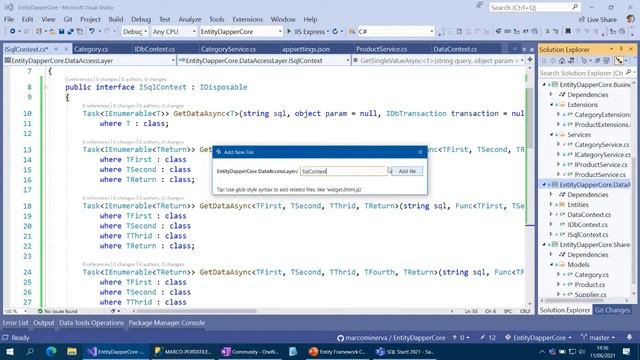Open Windows Start menu
This screenshot has width=640, height=360.
click(x=10, y=351)
